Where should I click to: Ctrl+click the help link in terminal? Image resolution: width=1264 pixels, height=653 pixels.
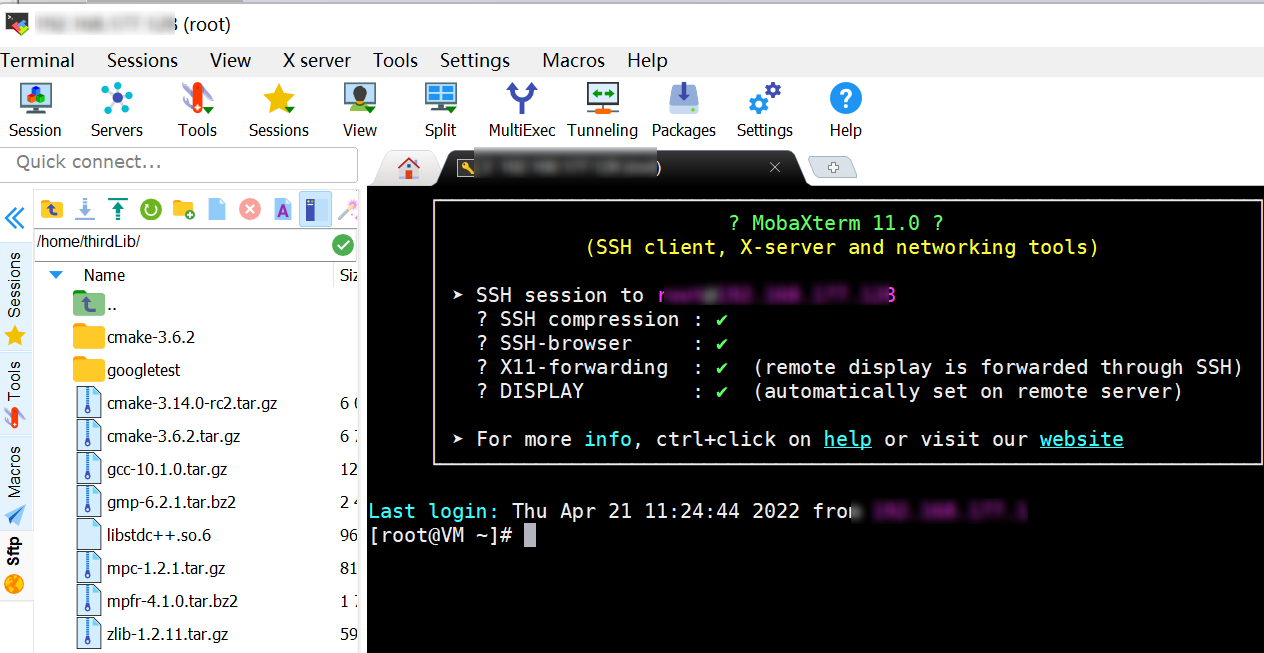847,438
